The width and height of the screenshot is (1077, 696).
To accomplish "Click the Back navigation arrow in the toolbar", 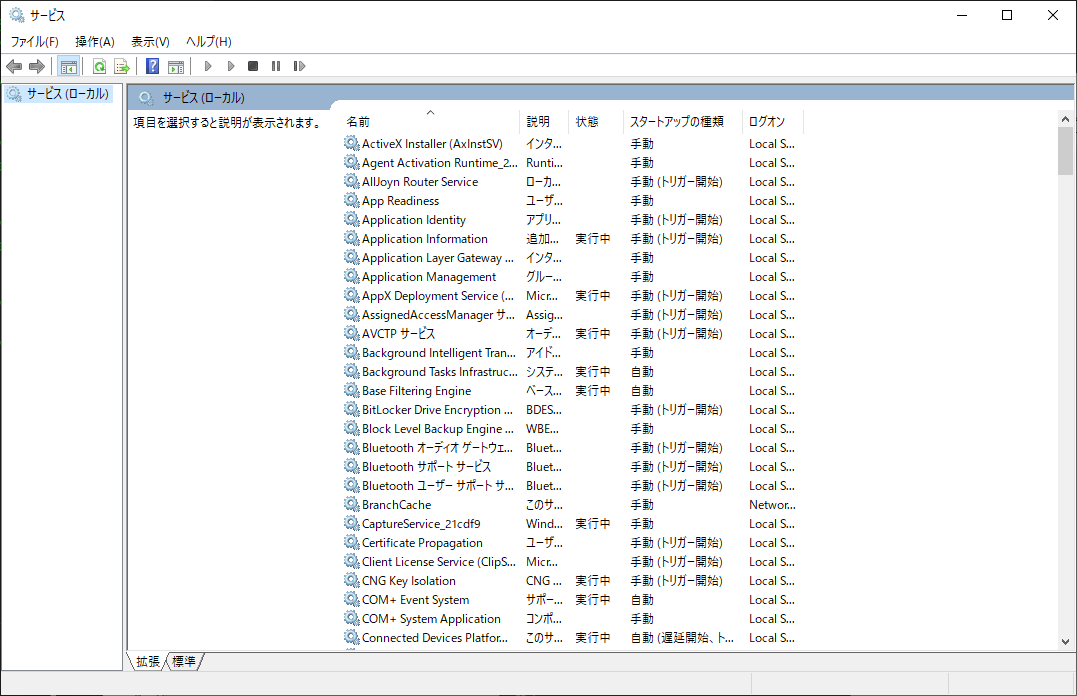I will [x=13, y=66].
